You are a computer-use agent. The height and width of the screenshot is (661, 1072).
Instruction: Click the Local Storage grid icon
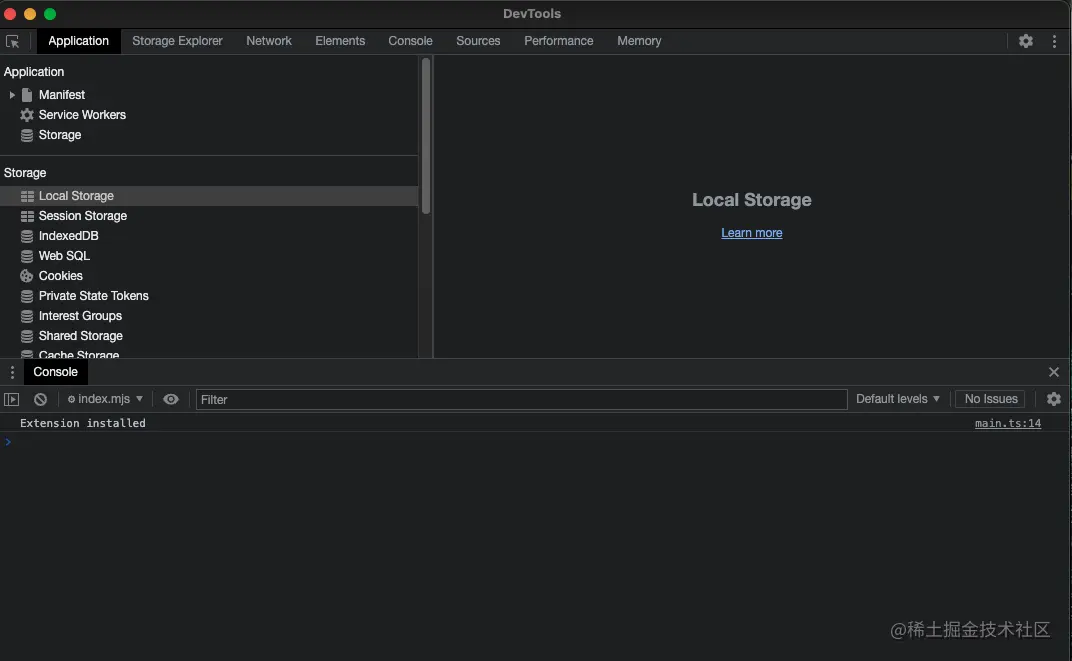click(27, 196)
